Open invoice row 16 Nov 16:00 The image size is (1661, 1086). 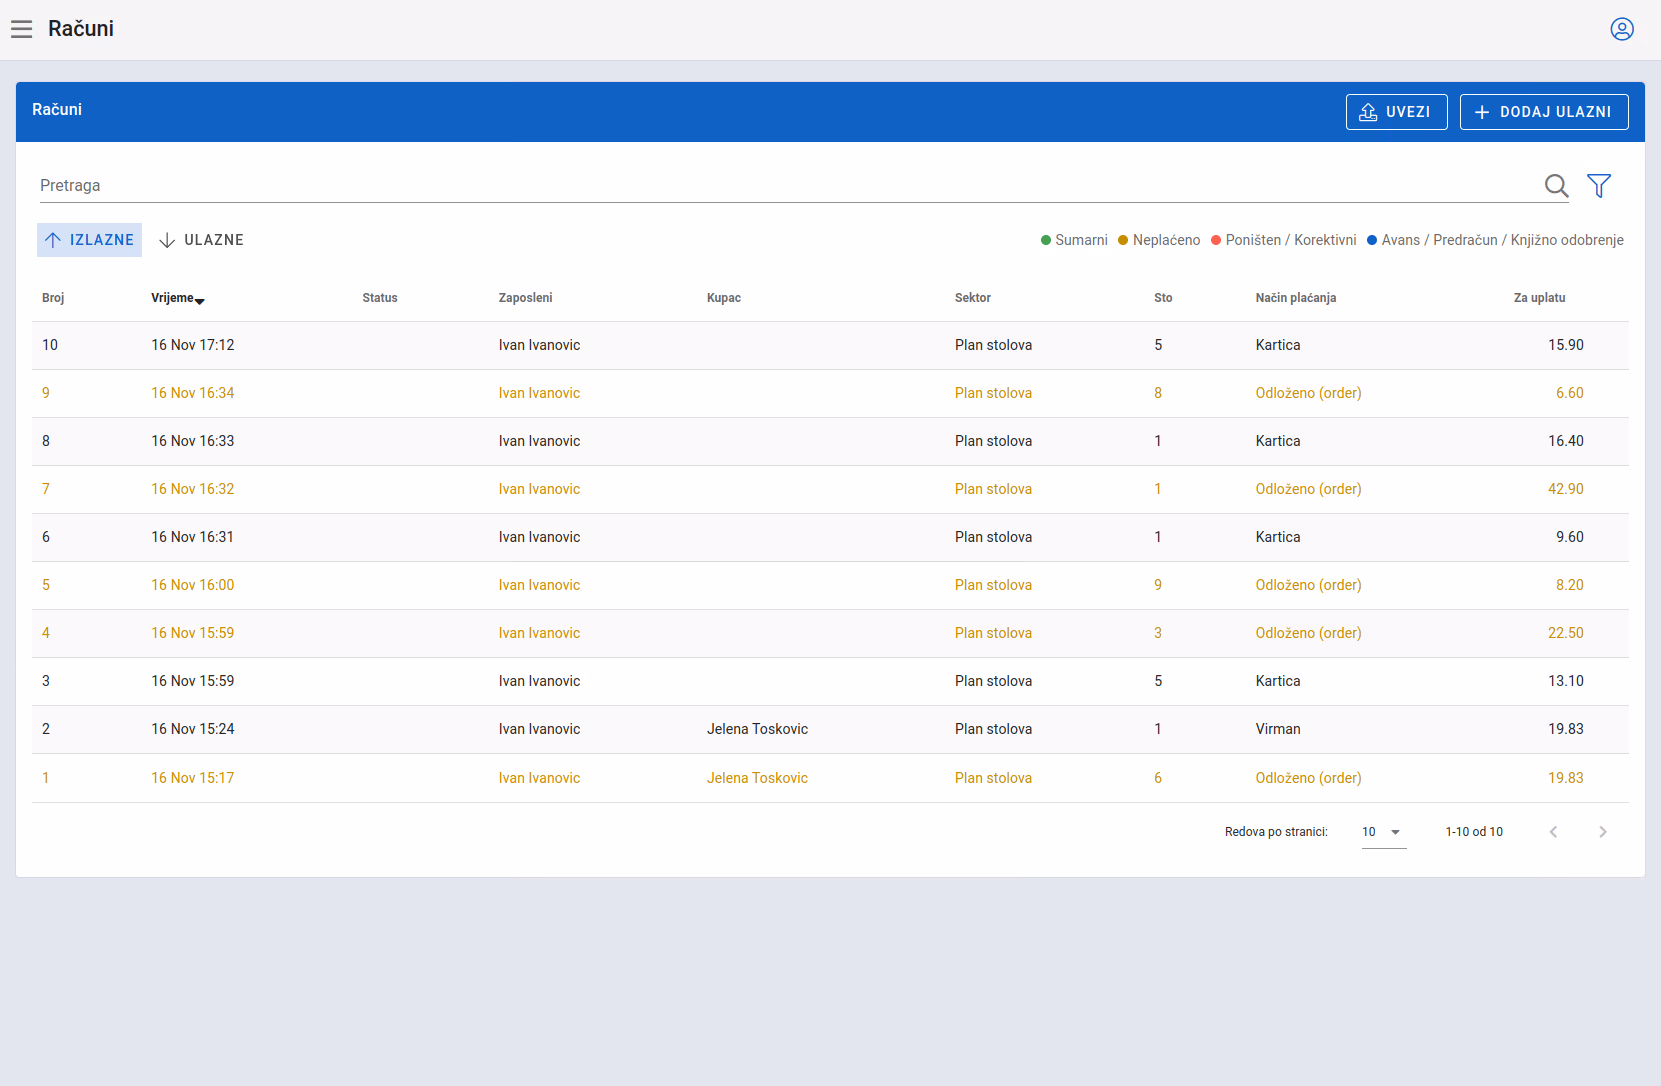click(830, 585)
